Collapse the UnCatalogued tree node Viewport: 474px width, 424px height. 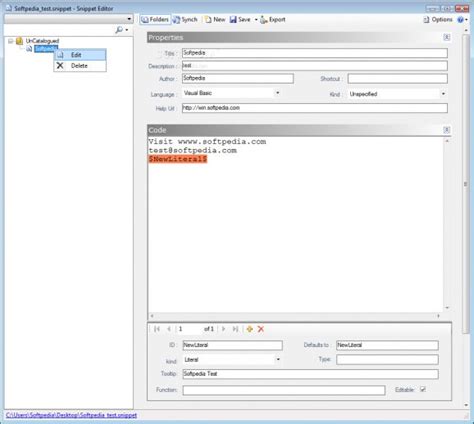11,41
